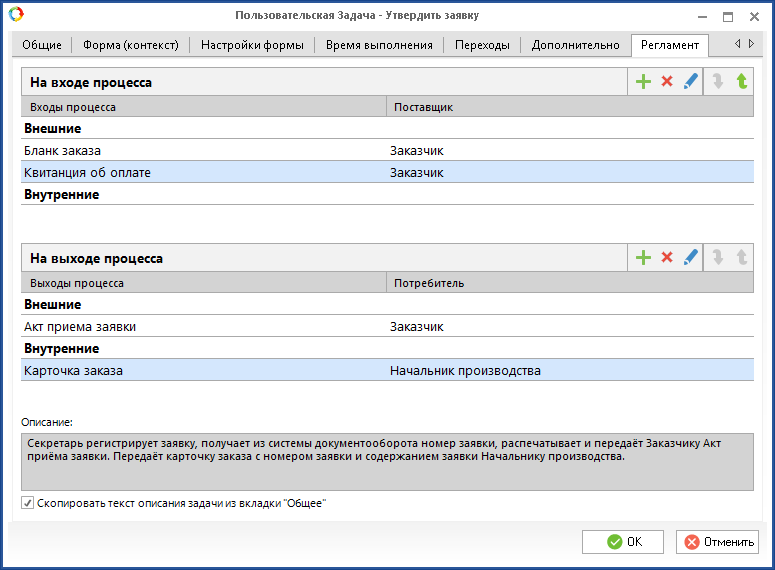This screenshot has width=775, height=570.
Task: Move process input down in list
Action: click(x=717, y=82)
